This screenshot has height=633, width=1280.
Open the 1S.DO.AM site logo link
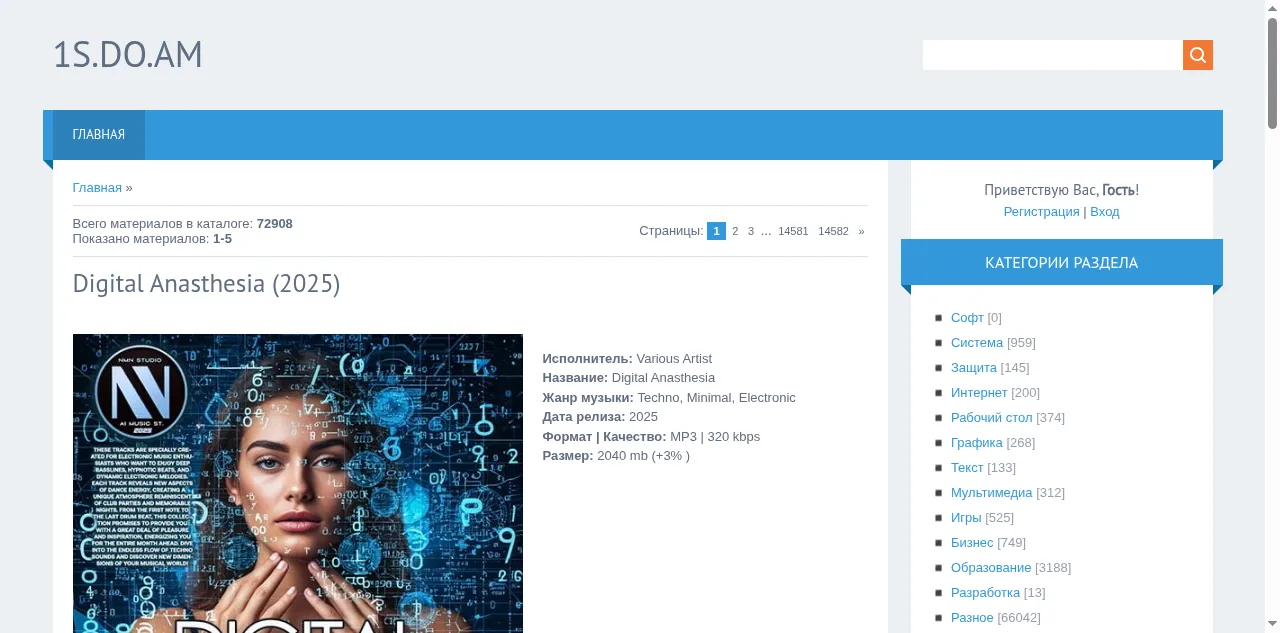pyautogui.click(x=128, y=55)
